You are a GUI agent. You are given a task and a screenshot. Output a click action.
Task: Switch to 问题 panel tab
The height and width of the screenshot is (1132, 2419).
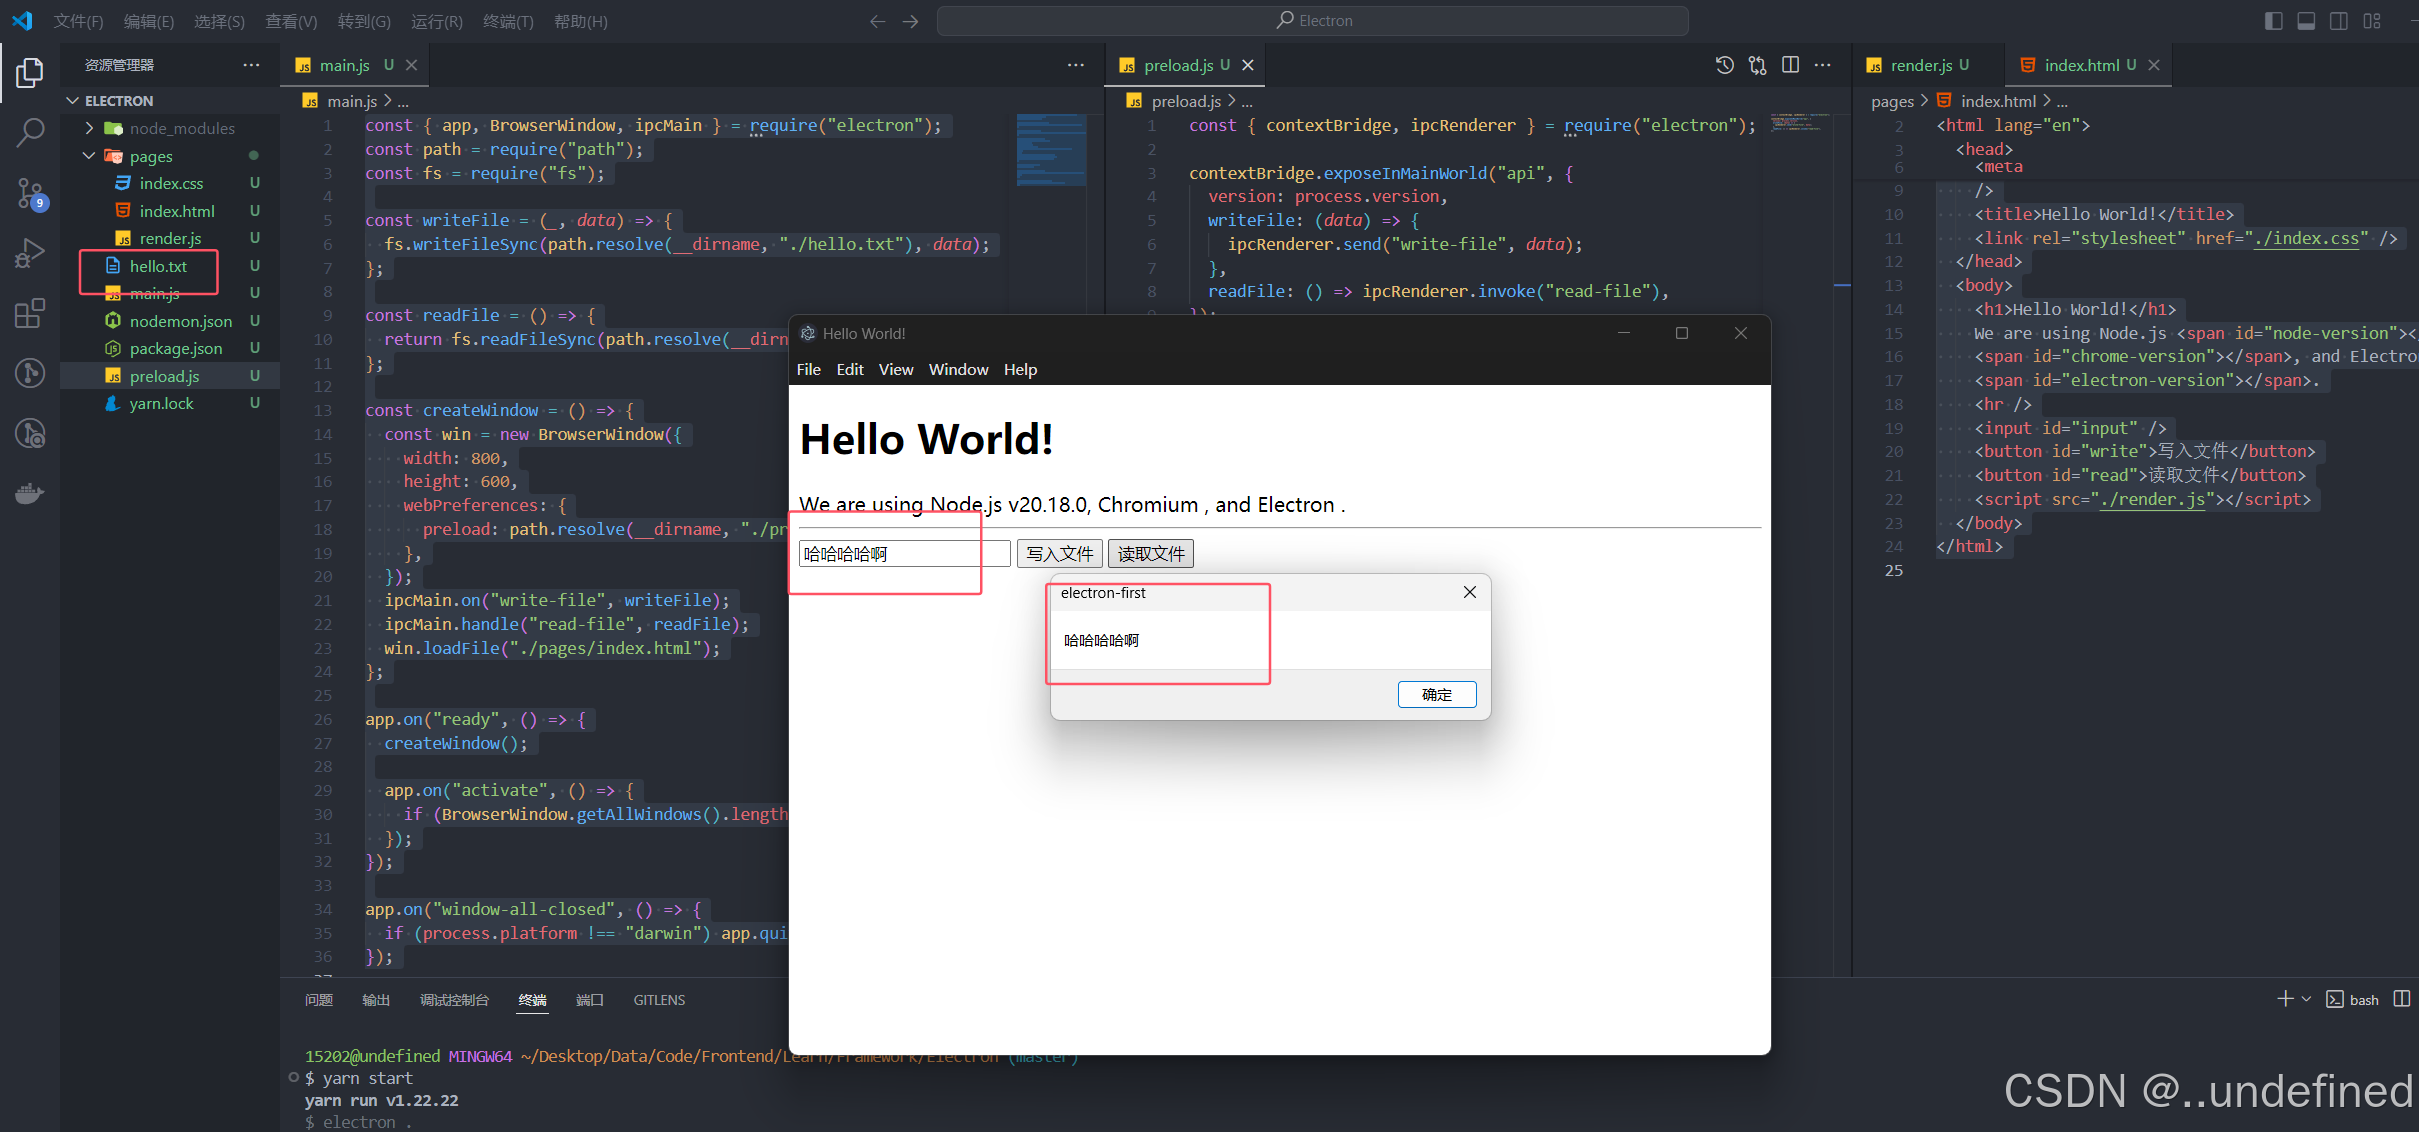319,1000
